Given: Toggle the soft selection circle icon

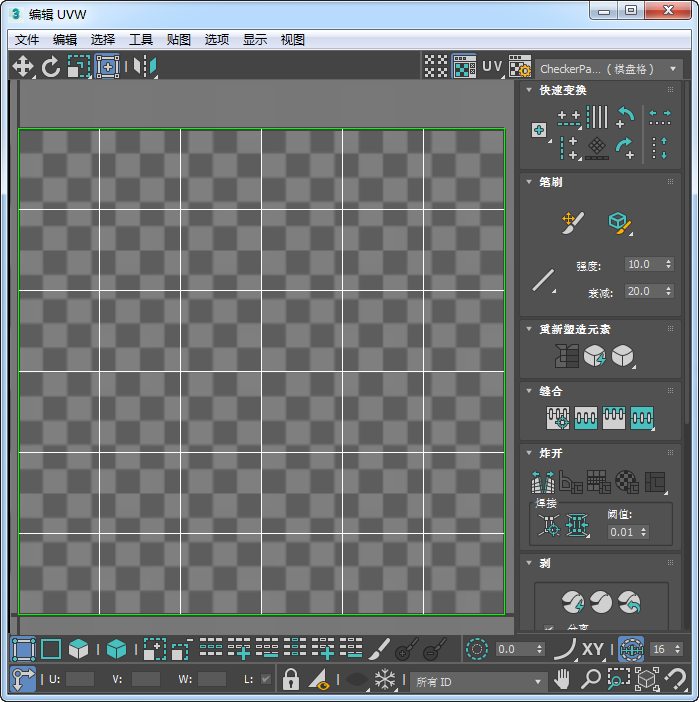Looking at the screenshot, I should (477, 649).
